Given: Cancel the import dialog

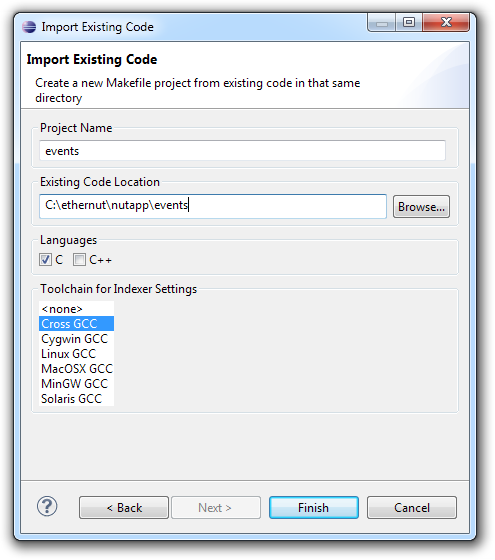Looking at the screenshot, I should (x=412, y=508).
